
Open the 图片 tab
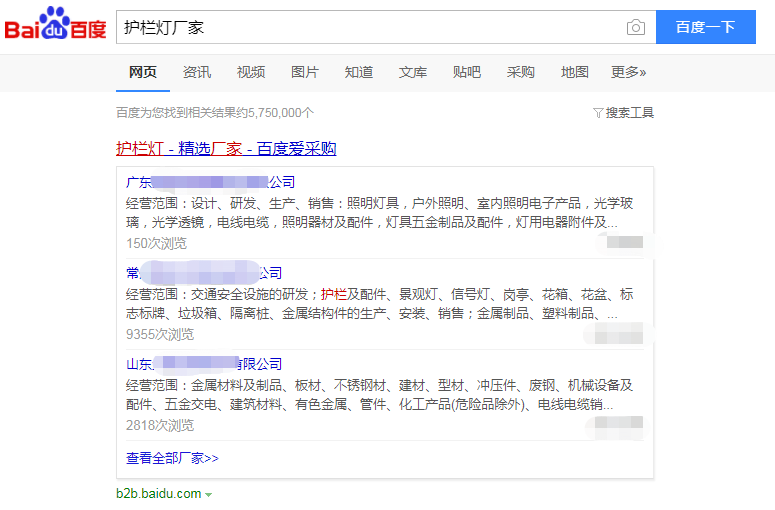[304, 72]
